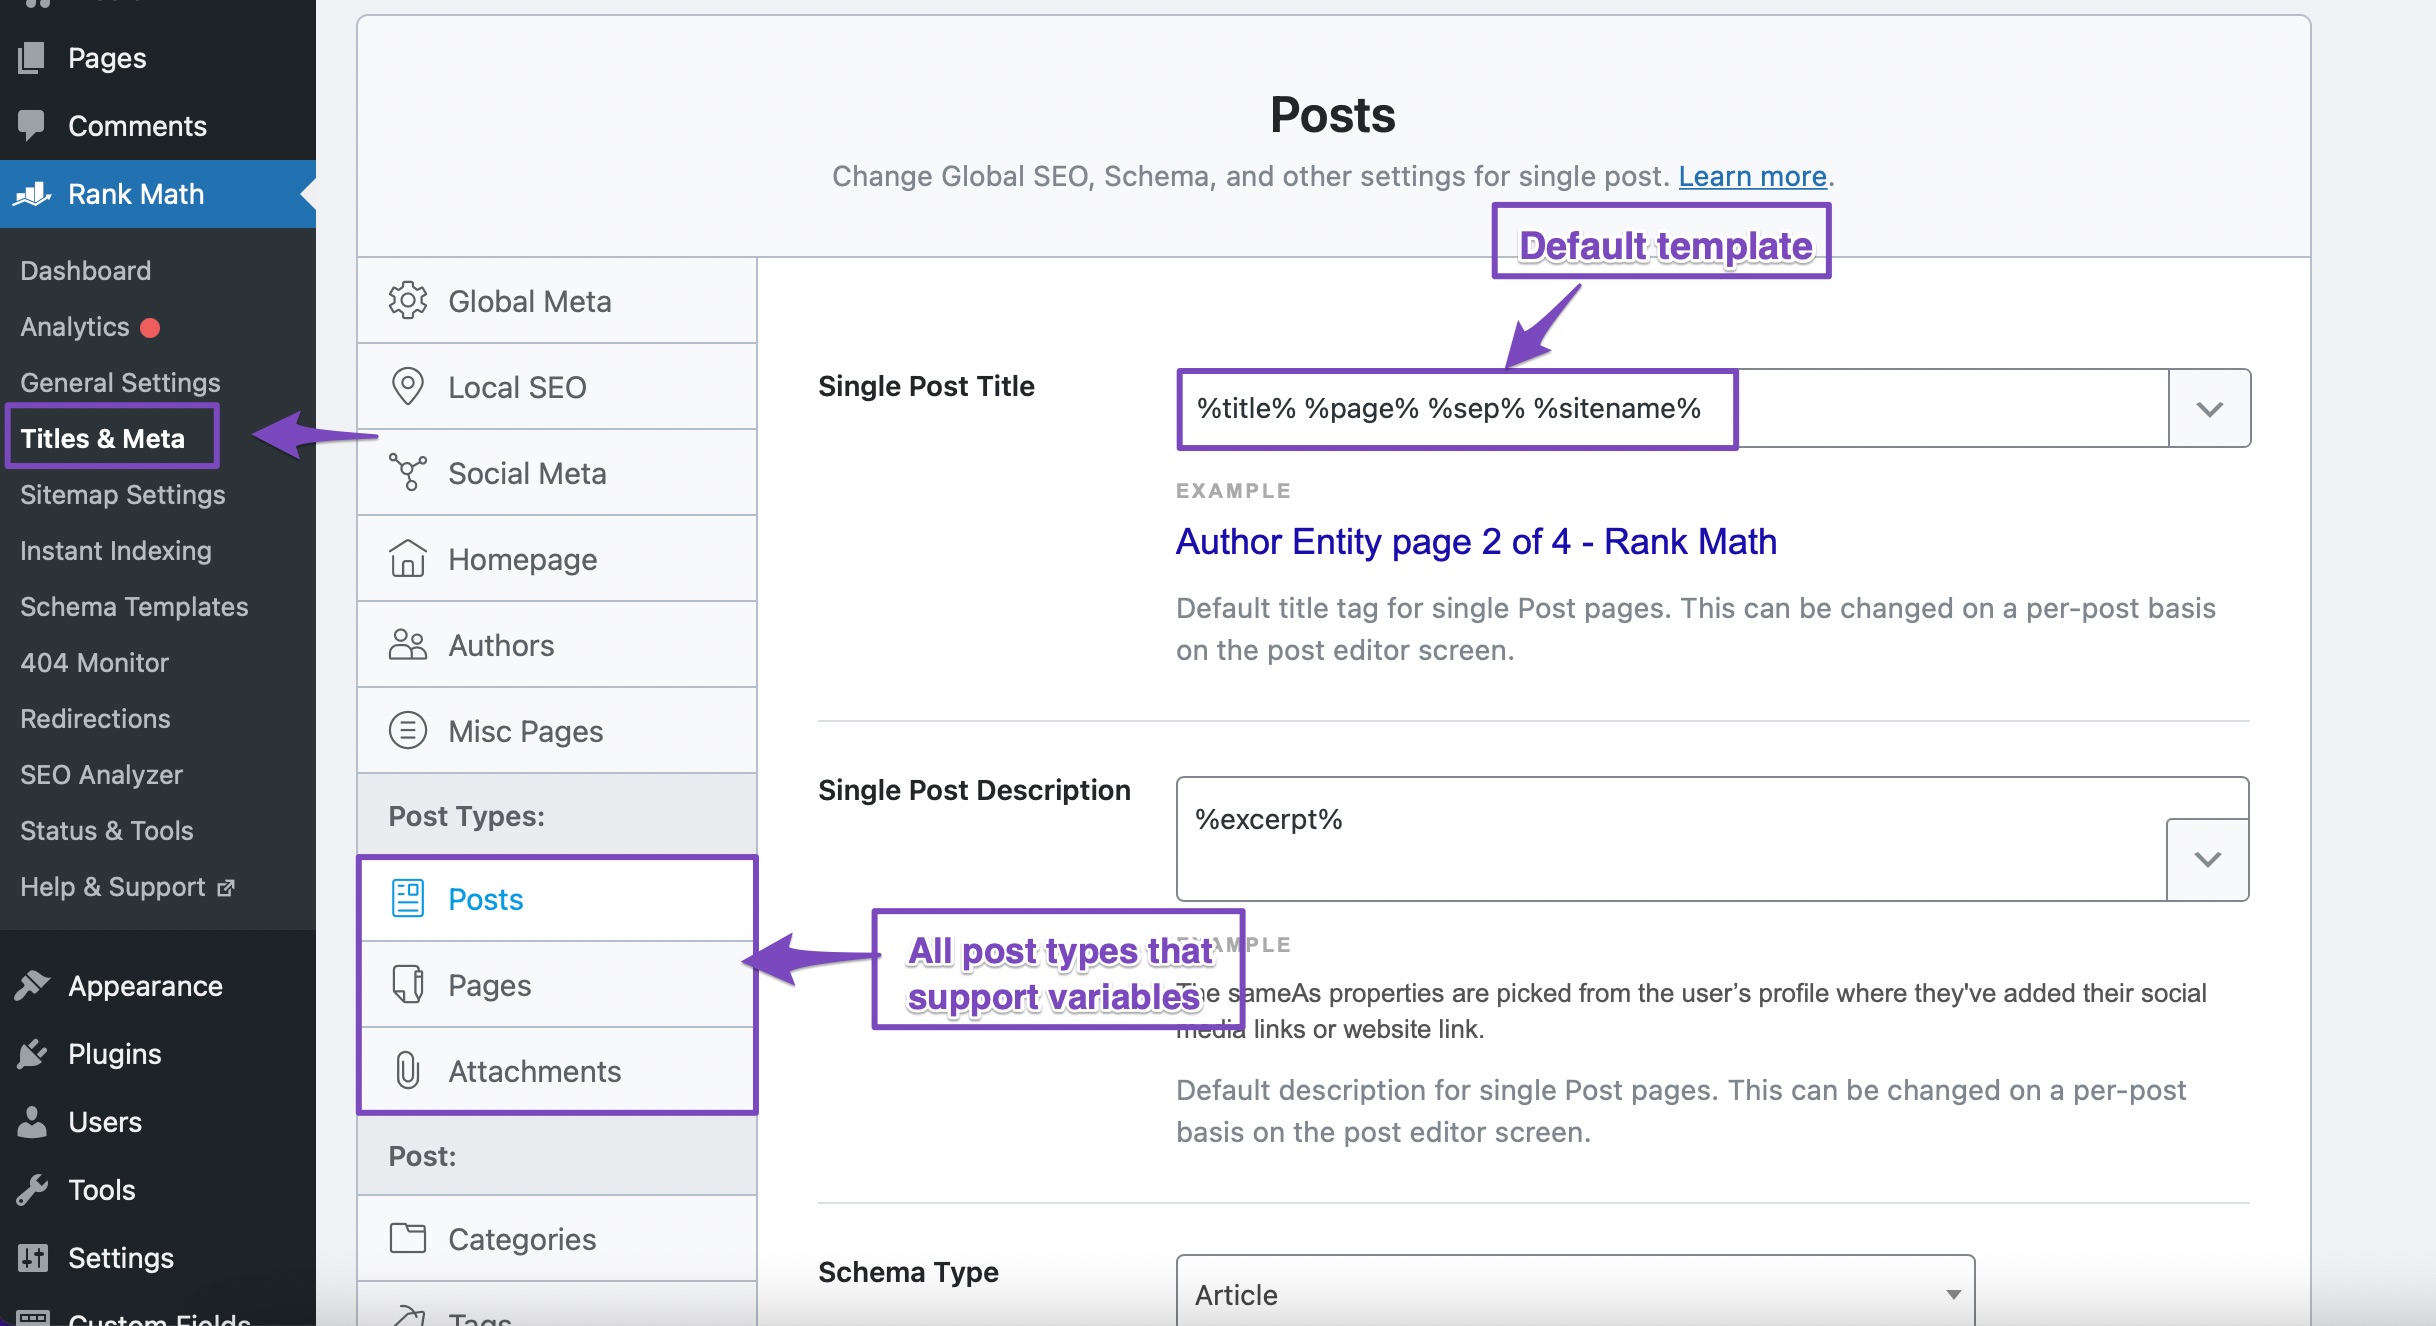Open the Posts section under Post Types

[485, 898]
